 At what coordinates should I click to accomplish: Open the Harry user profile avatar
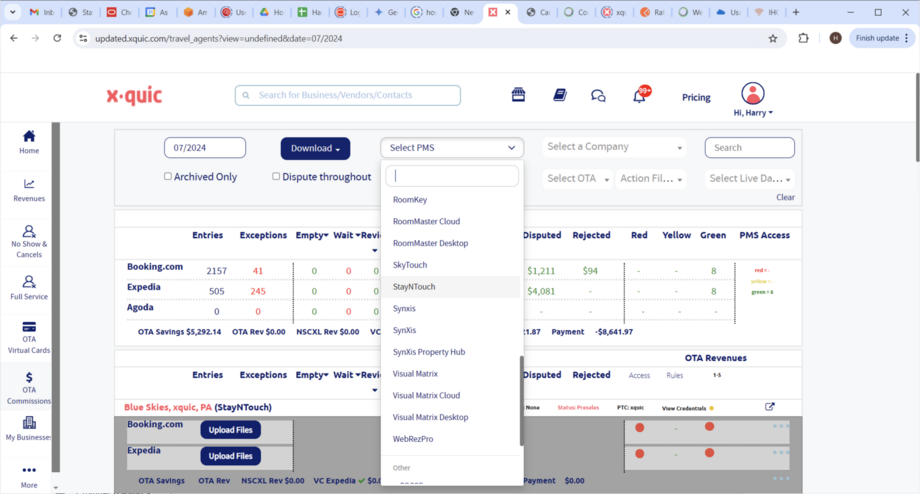[753, 93]
